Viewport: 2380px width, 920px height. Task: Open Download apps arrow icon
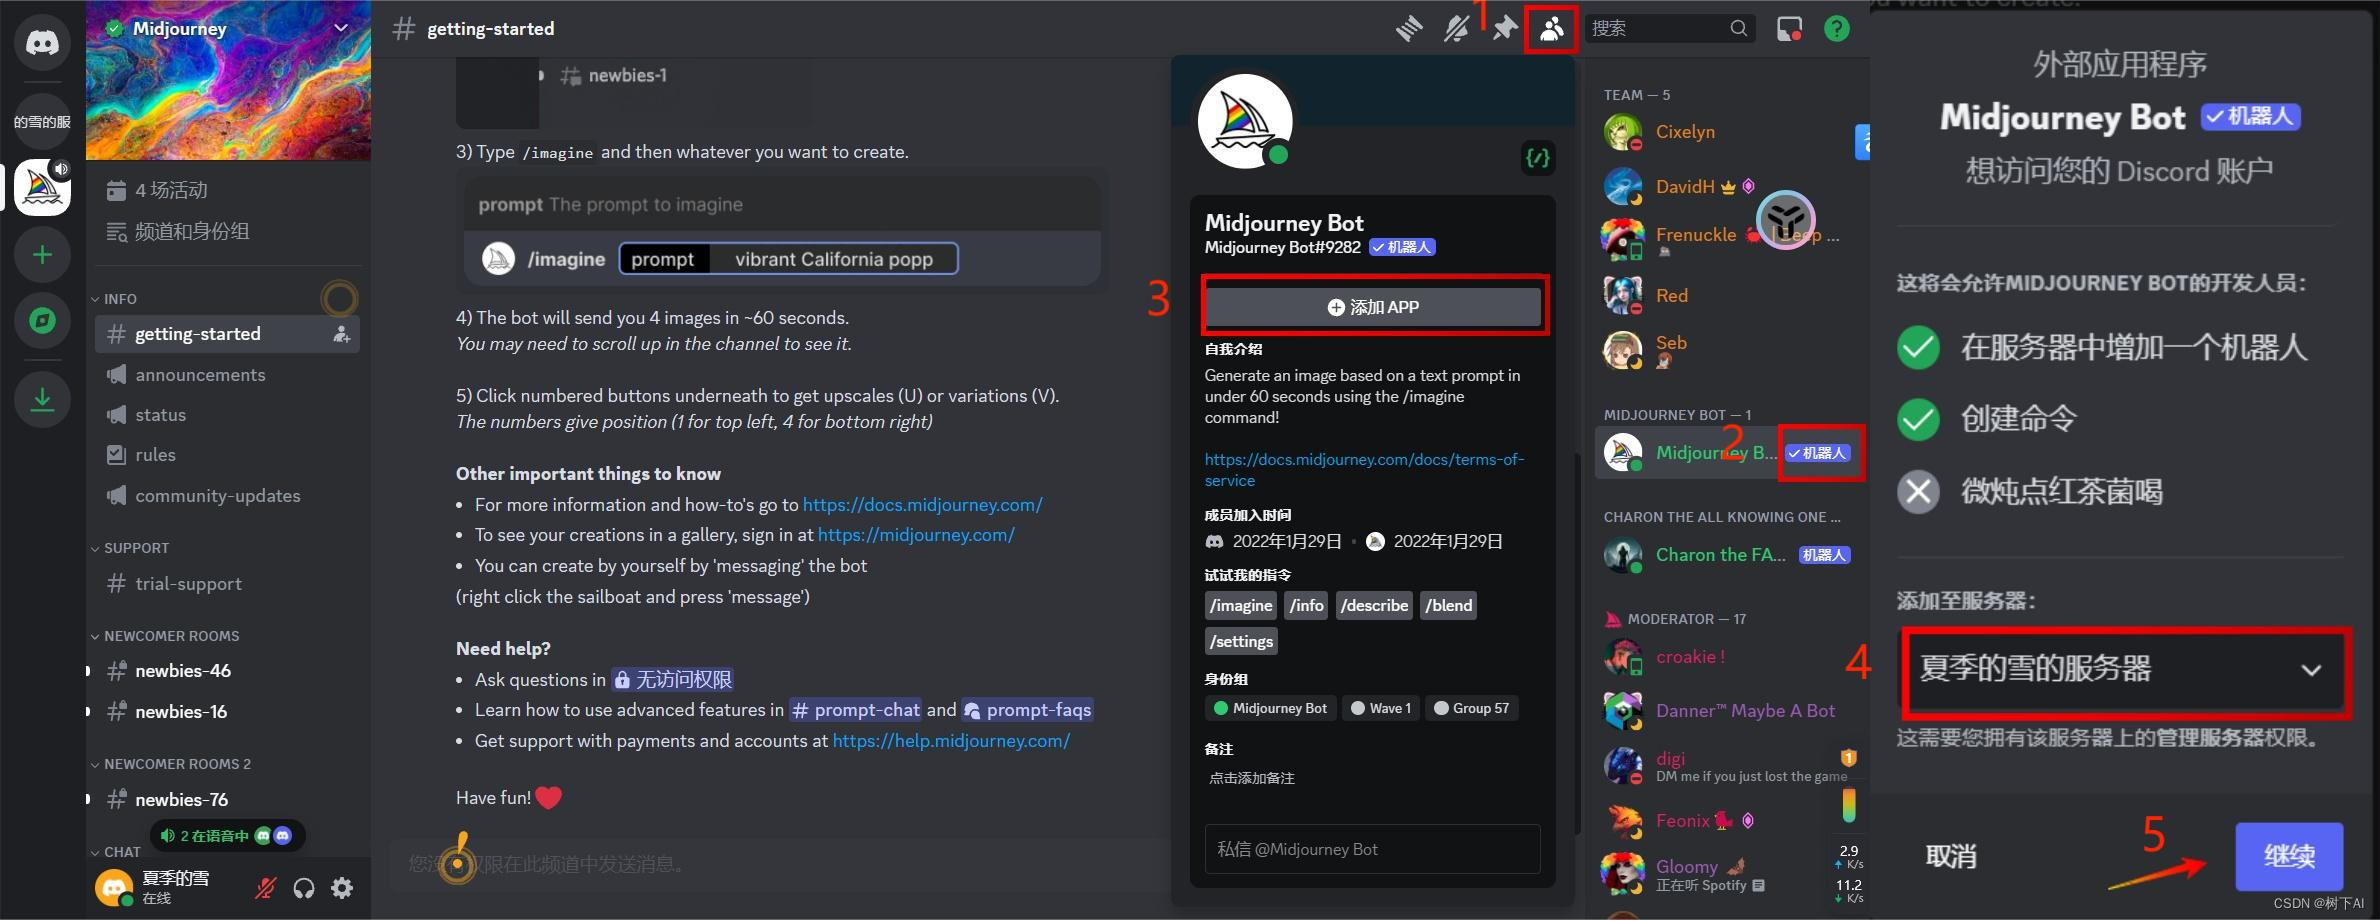(42, 399)
